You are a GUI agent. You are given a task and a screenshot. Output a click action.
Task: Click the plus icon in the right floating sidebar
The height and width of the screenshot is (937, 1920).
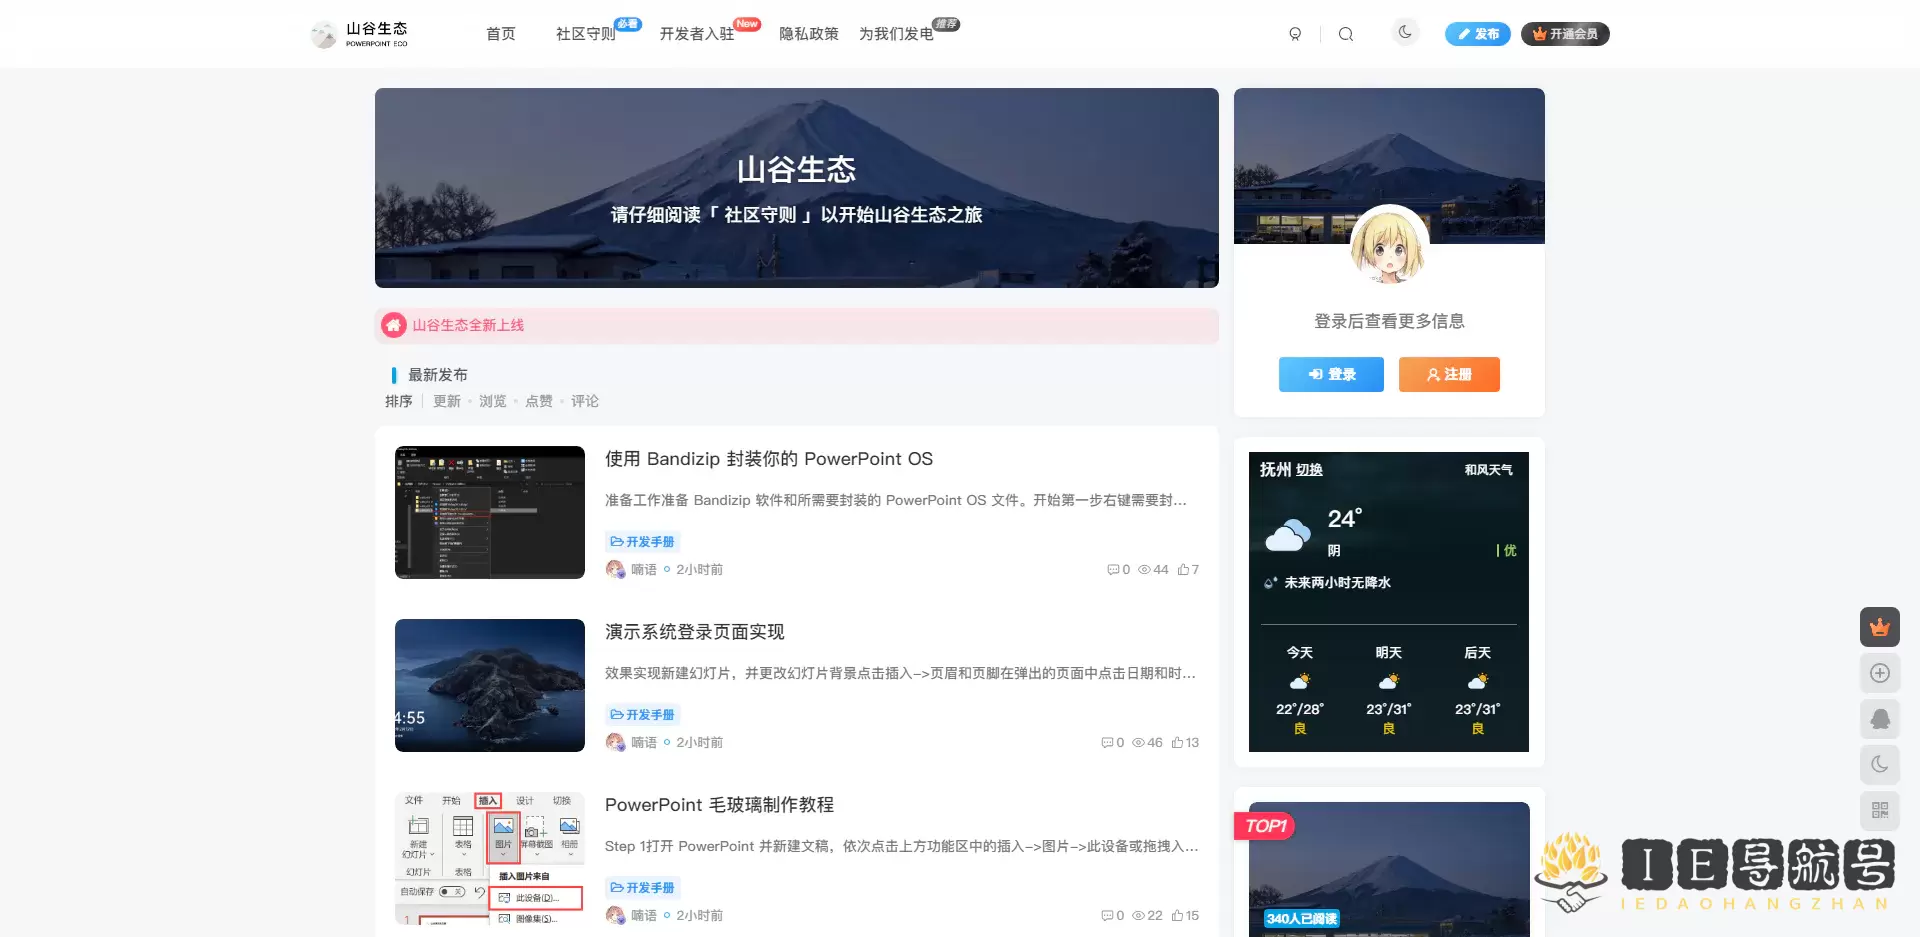(x=1880, y=673)
